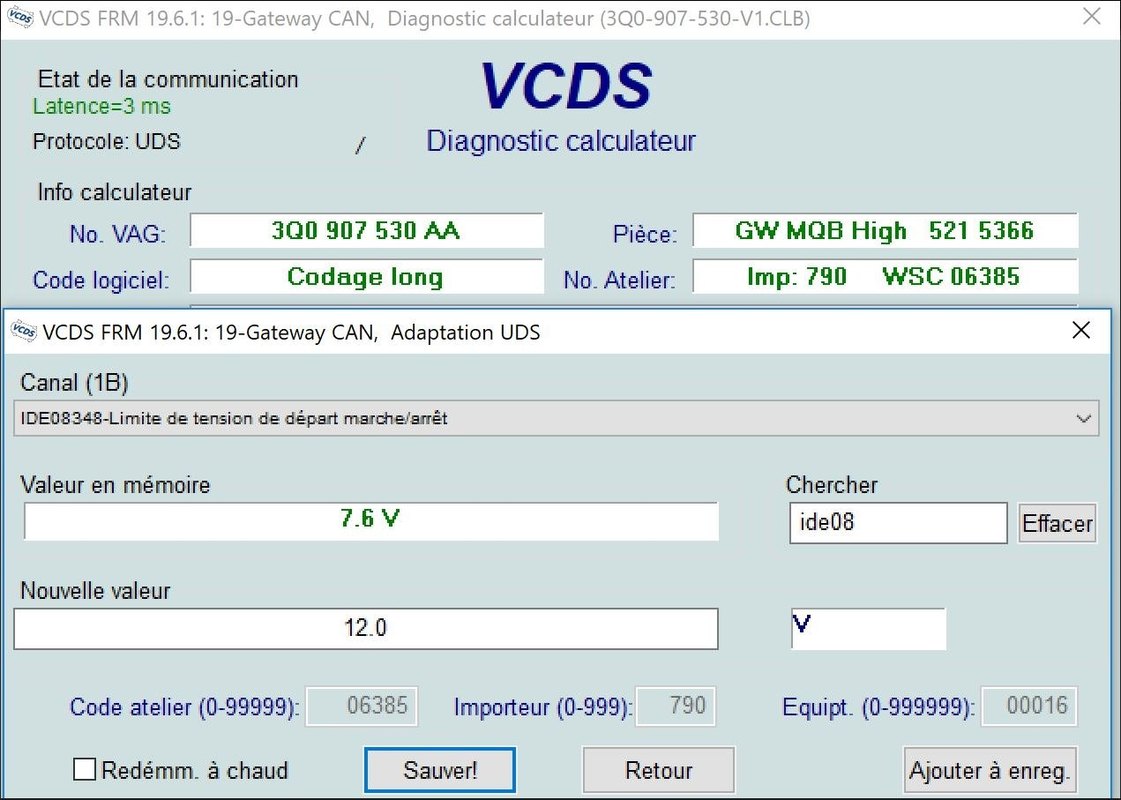Click the Retour button
1121x800 pixels.
658,770
